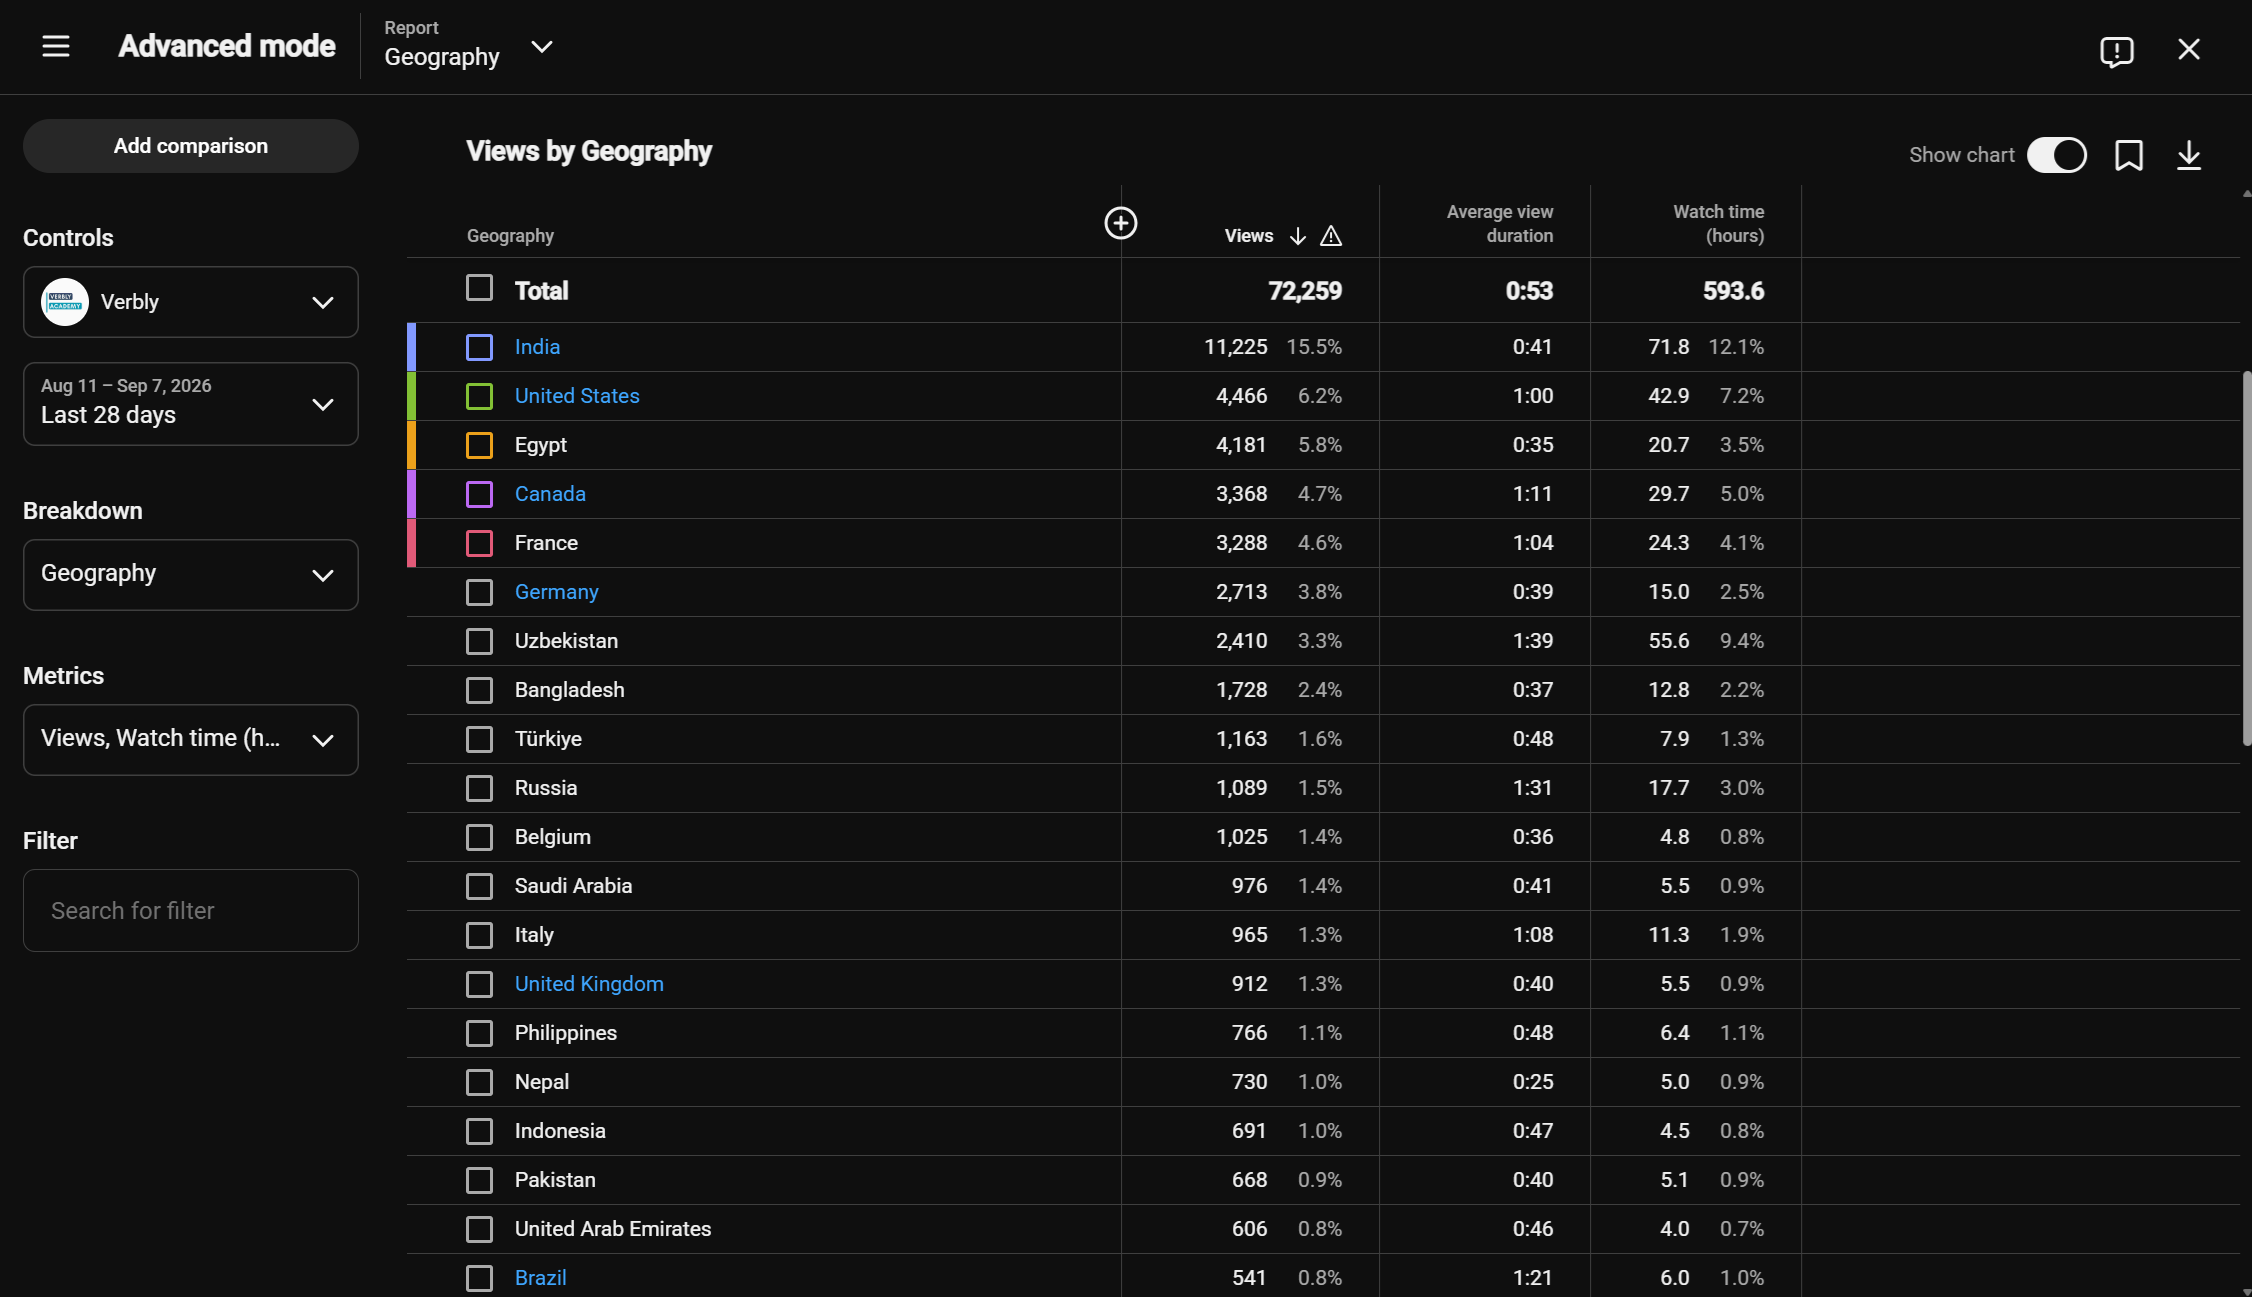This screenshot has width=2252, height=1297.
Task: Uncheck the India row checkbox
Action: click(480, 347)
